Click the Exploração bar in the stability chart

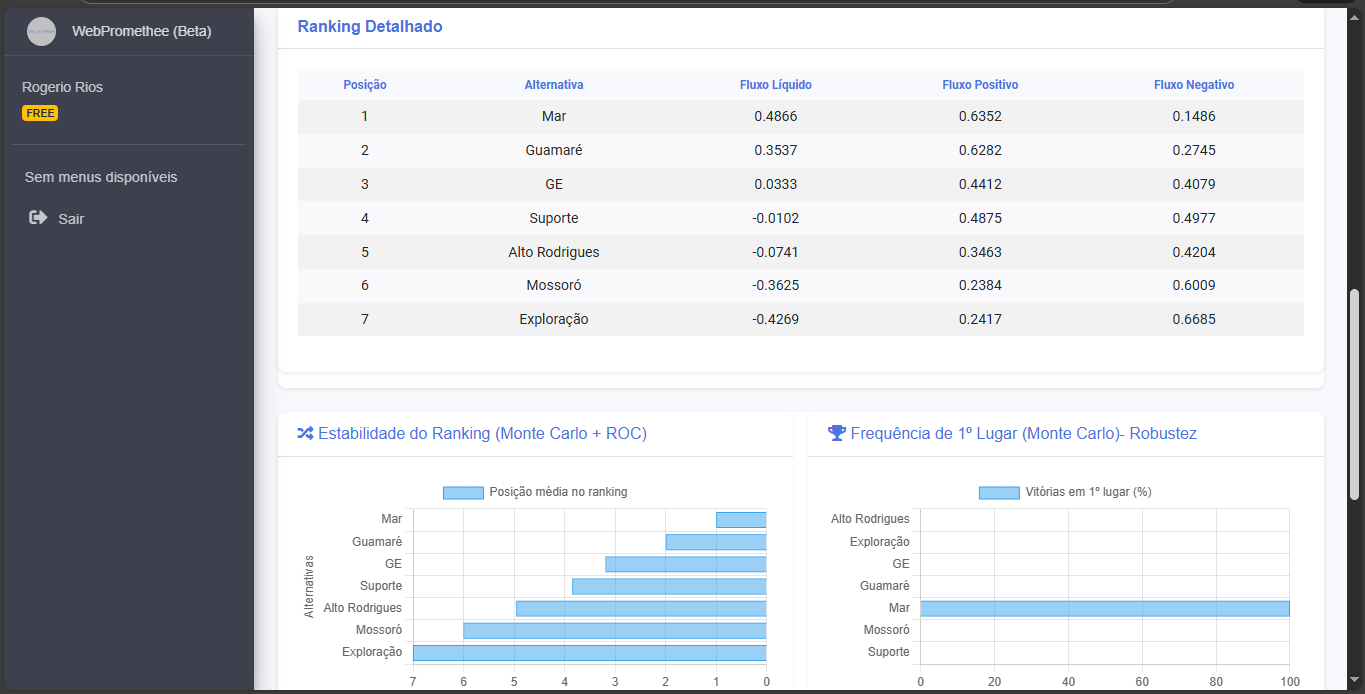589,653
